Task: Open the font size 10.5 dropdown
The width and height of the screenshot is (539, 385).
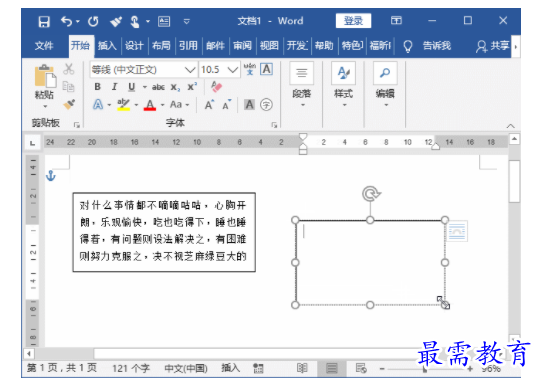Action: coord(233,70)
